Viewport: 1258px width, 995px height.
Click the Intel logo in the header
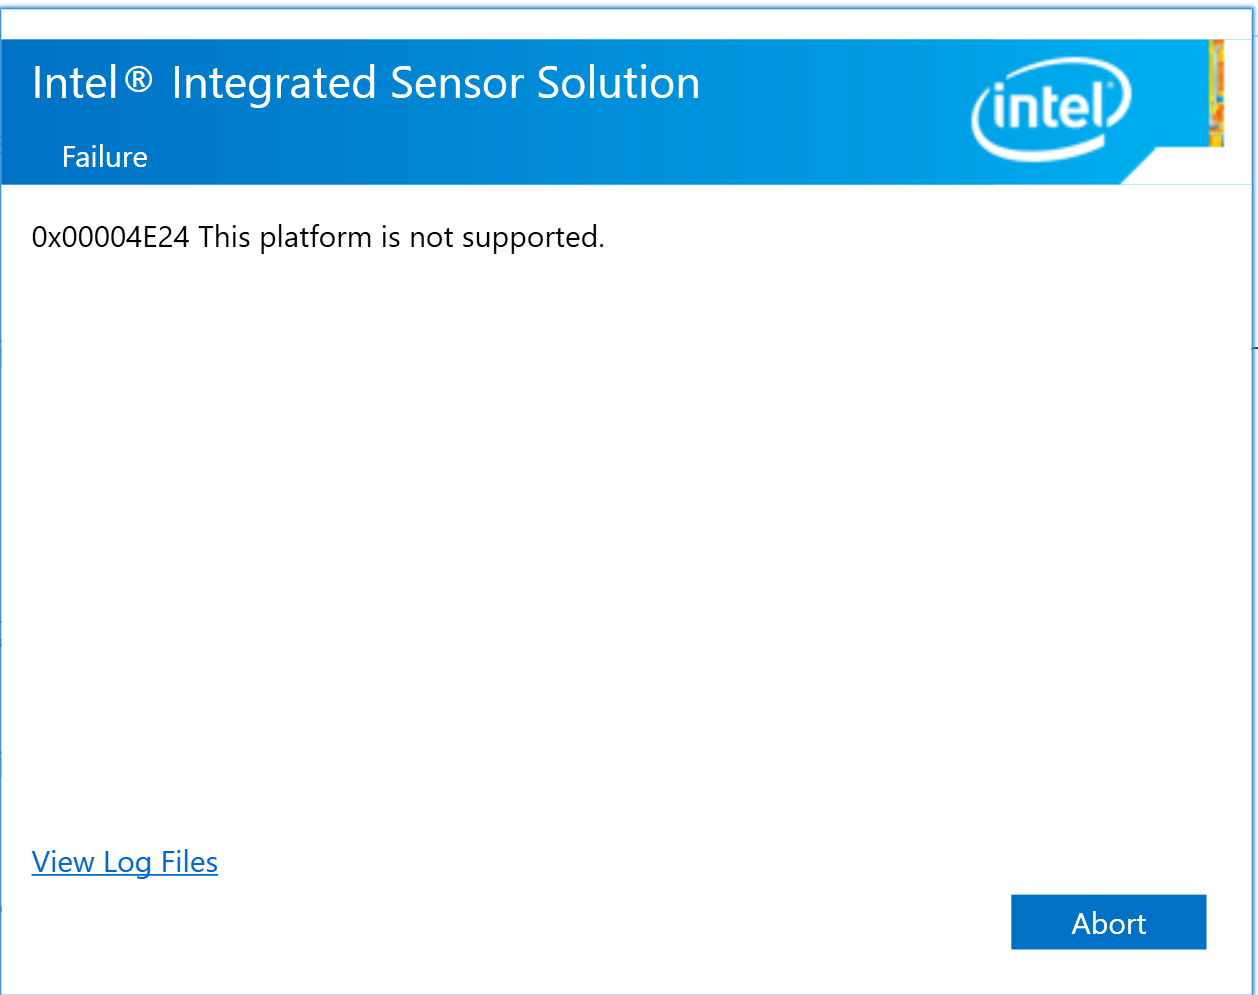[1050, 108]
